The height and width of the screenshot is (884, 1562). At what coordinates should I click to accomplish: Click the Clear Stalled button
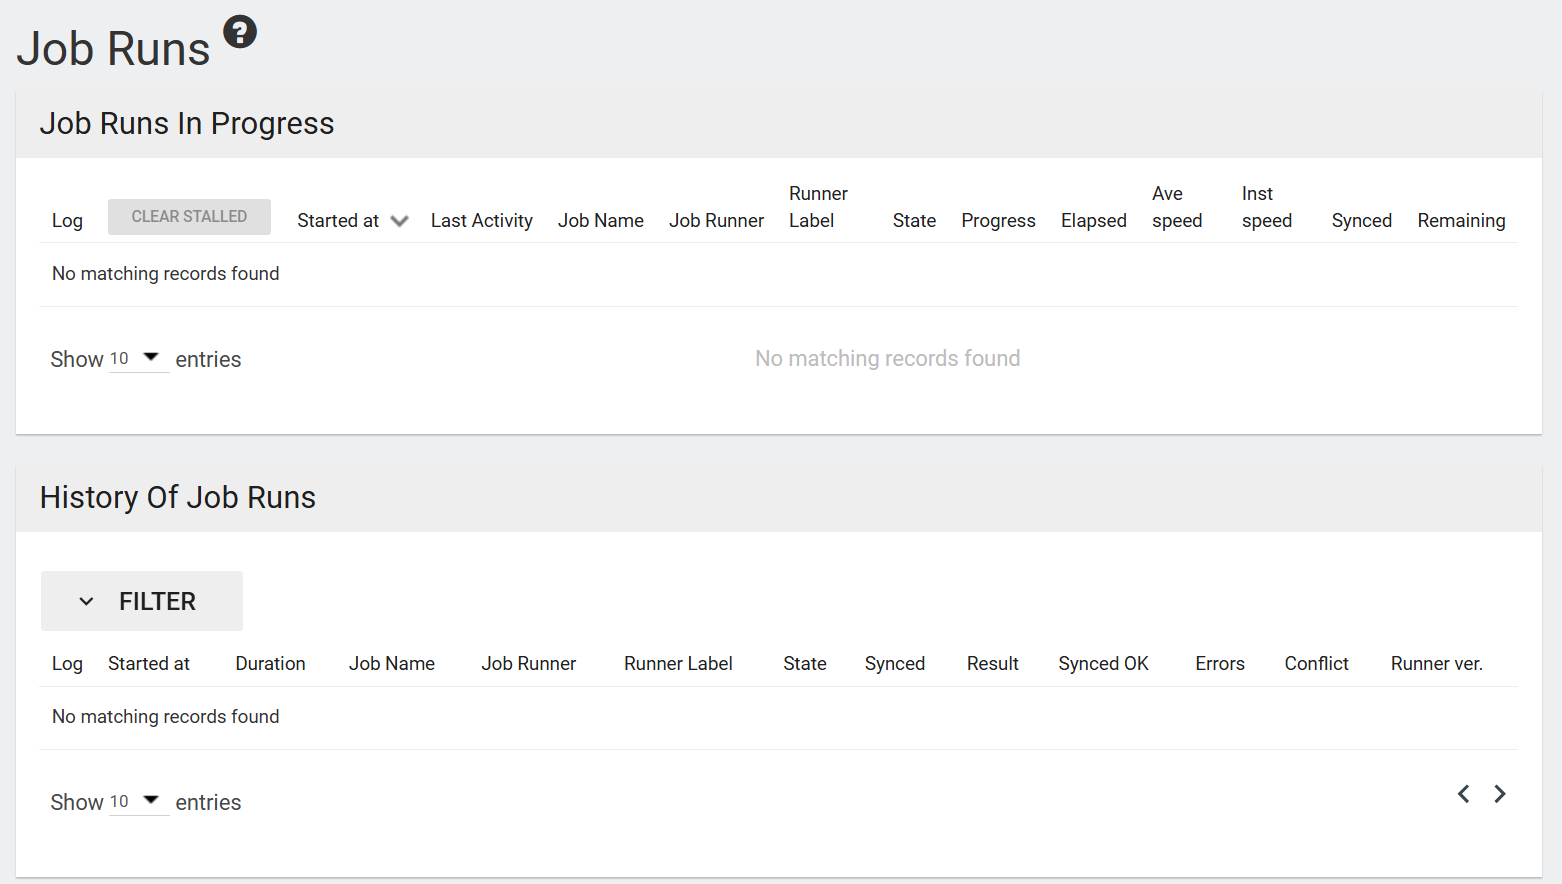pyautogui.click(x=189, y=216)
